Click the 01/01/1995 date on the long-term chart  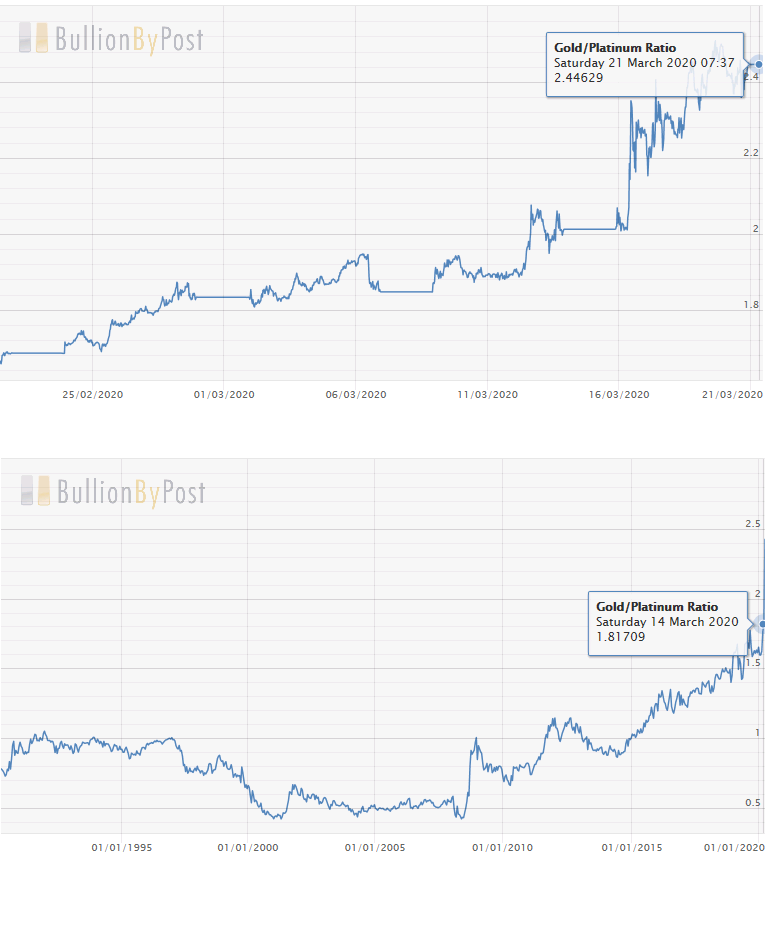coord(122,848)
